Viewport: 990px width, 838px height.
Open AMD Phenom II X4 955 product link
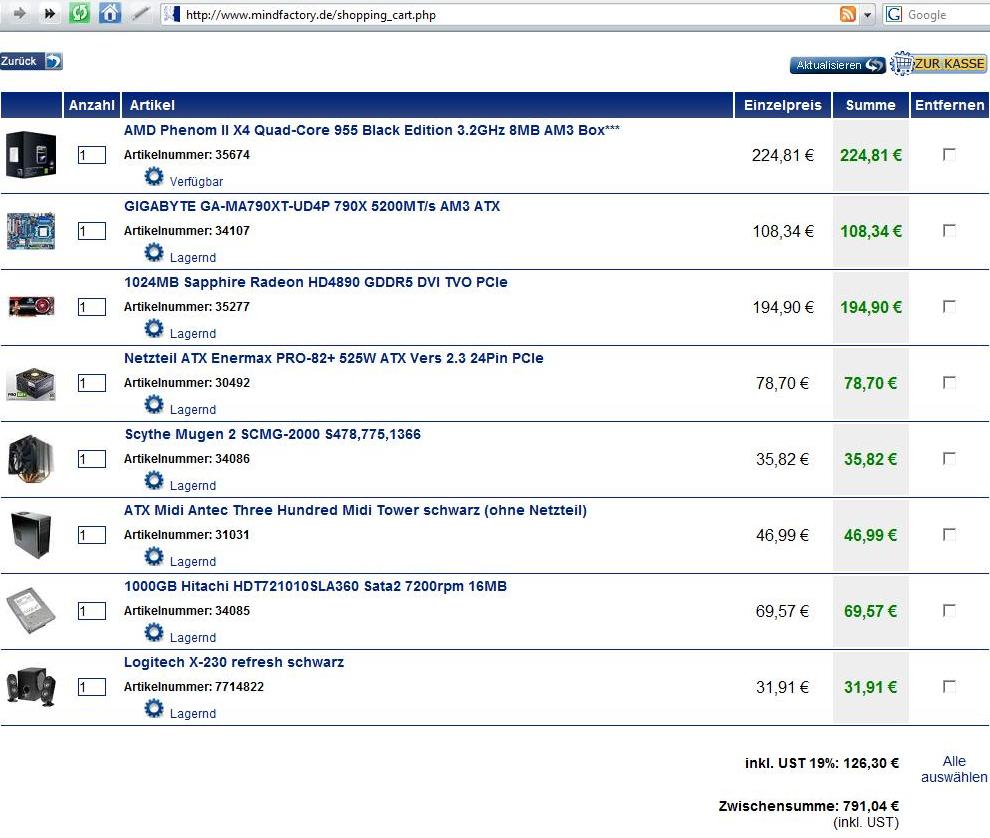371,130
